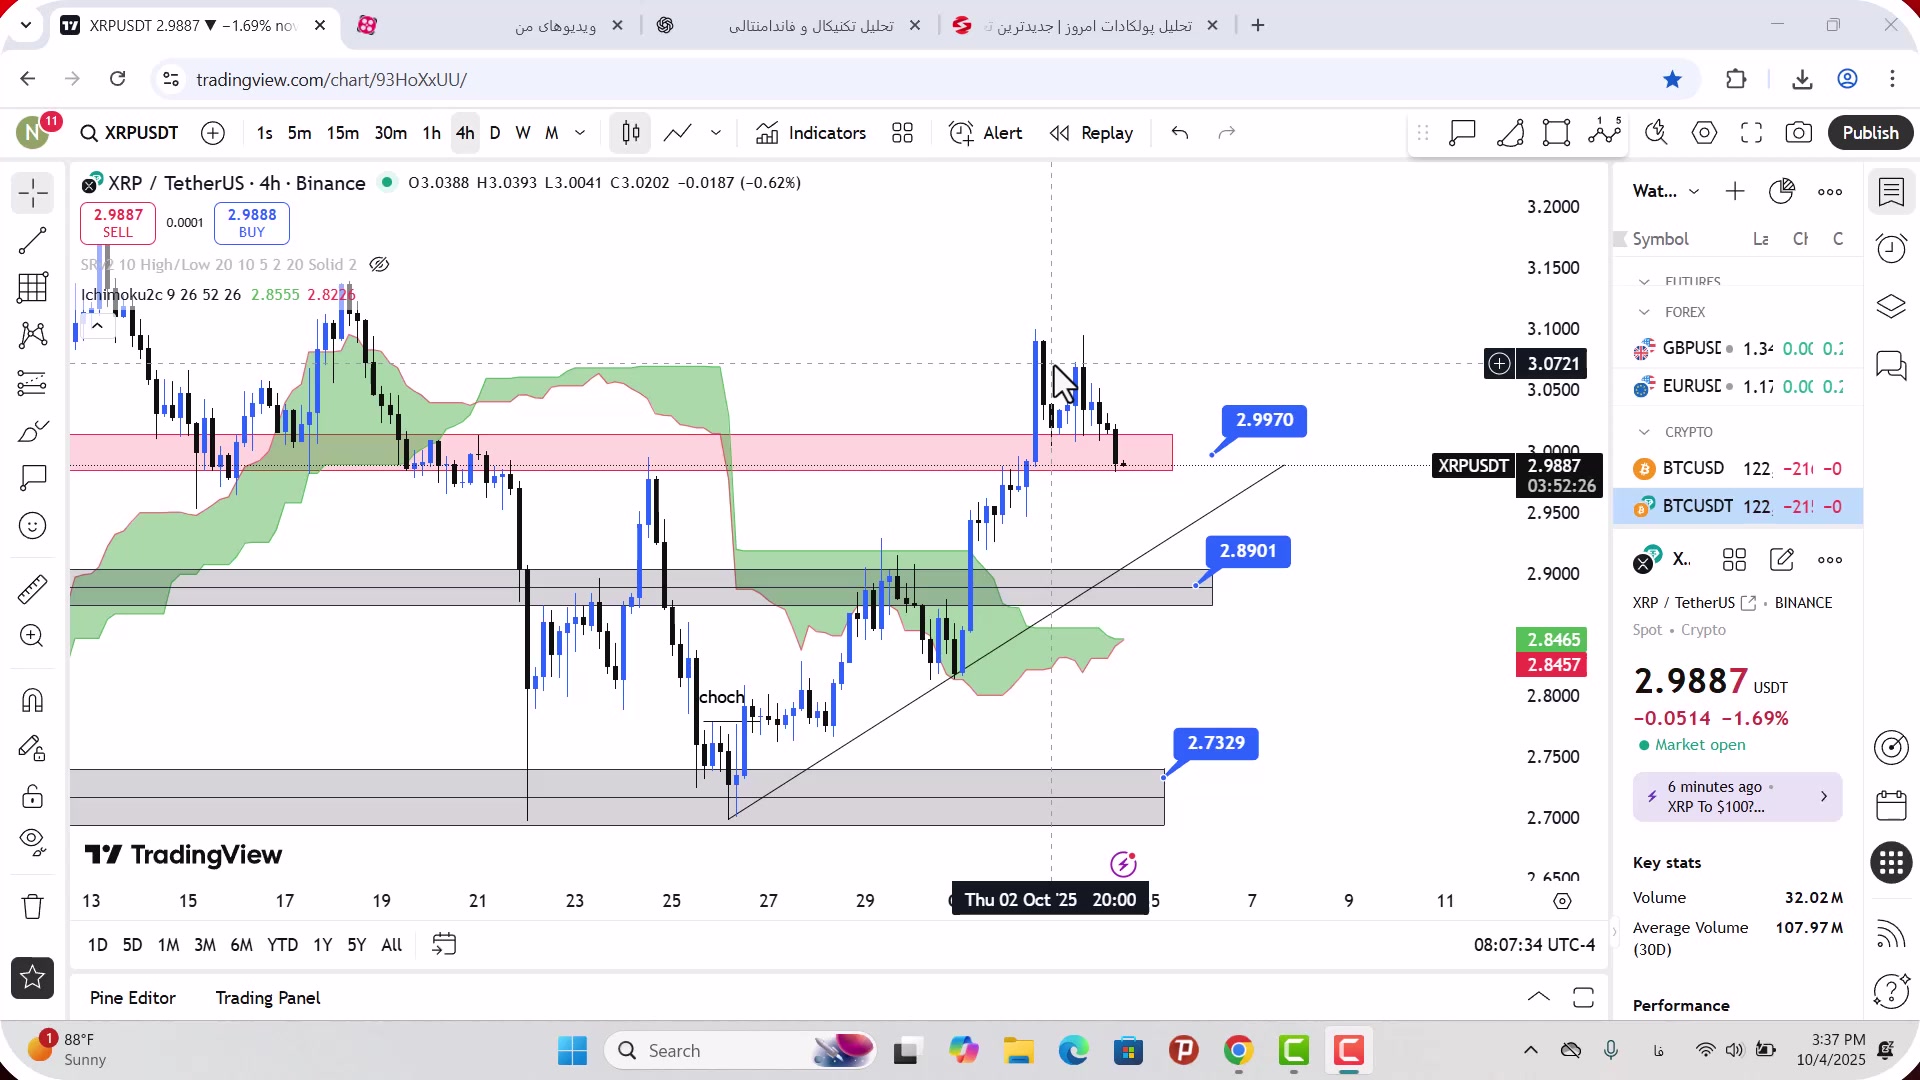Create a new Alert
Image resolution: width=1920 pixels, height=1080 pixels.
pos(986,133)
